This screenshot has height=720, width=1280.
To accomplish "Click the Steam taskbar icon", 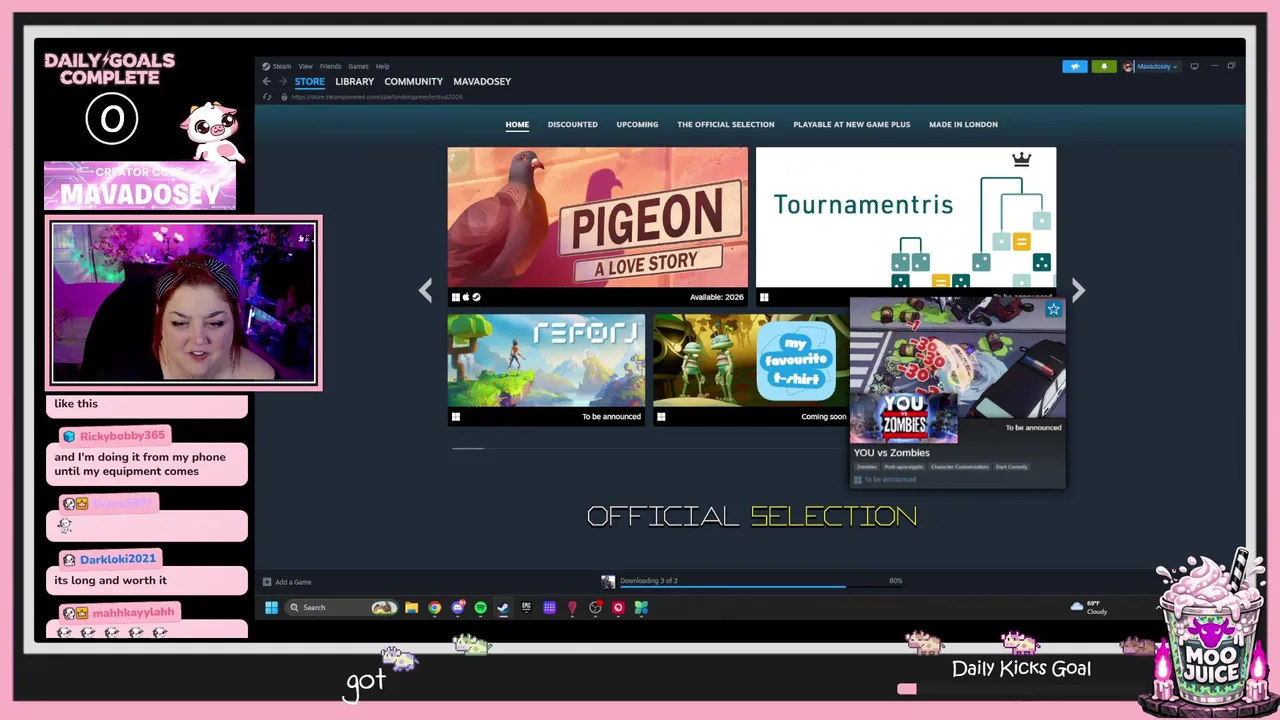I will [x=503, y=607].
